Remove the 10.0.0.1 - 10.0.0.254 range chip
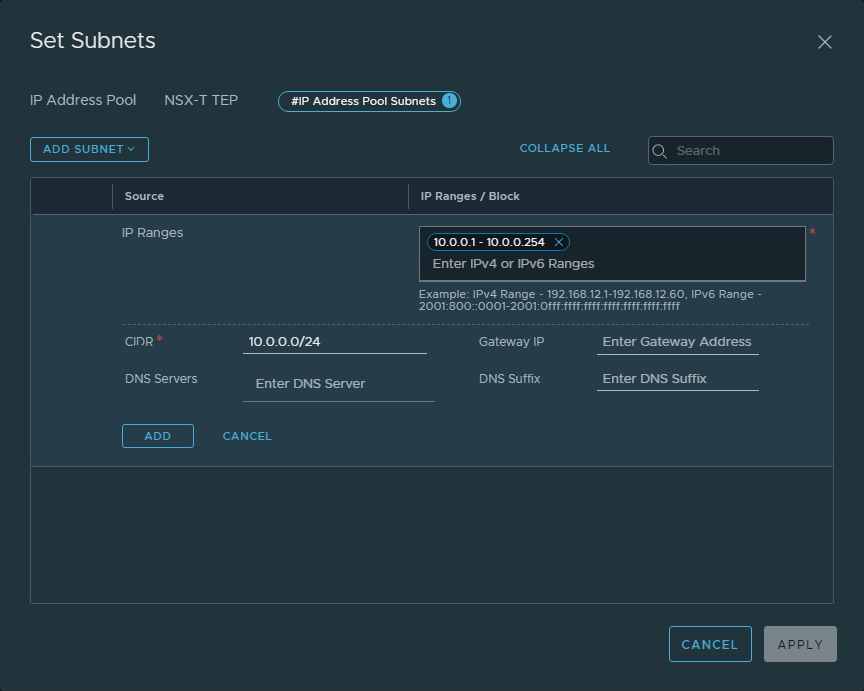864x691 pixels. [x=559, y=242]
